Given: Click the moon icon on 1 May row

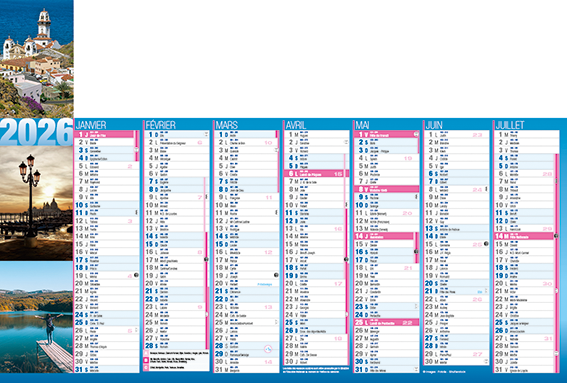Looking at the screenshot, I should [x=416, y=134].
